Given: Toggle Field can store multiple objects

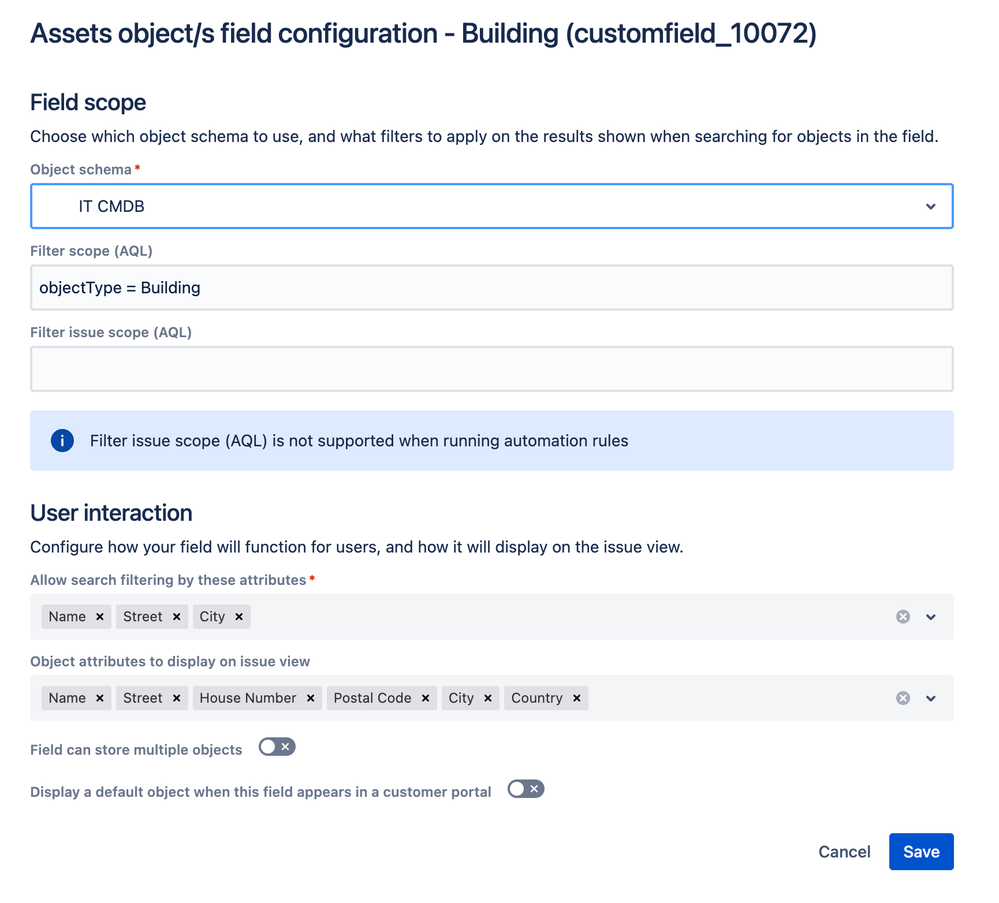Looking at the screenshot, I should 277,747.
